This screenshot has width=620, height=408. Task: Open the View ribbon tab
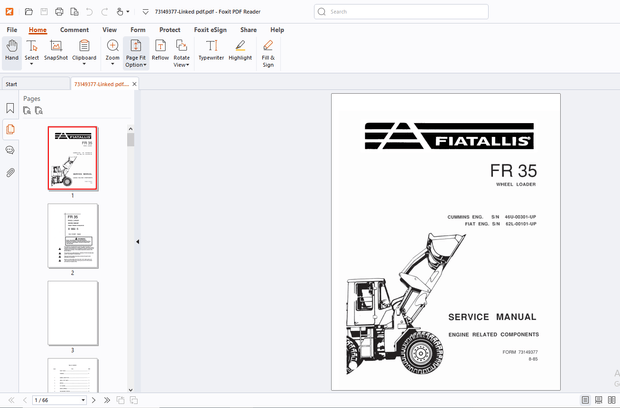(110, 30)
